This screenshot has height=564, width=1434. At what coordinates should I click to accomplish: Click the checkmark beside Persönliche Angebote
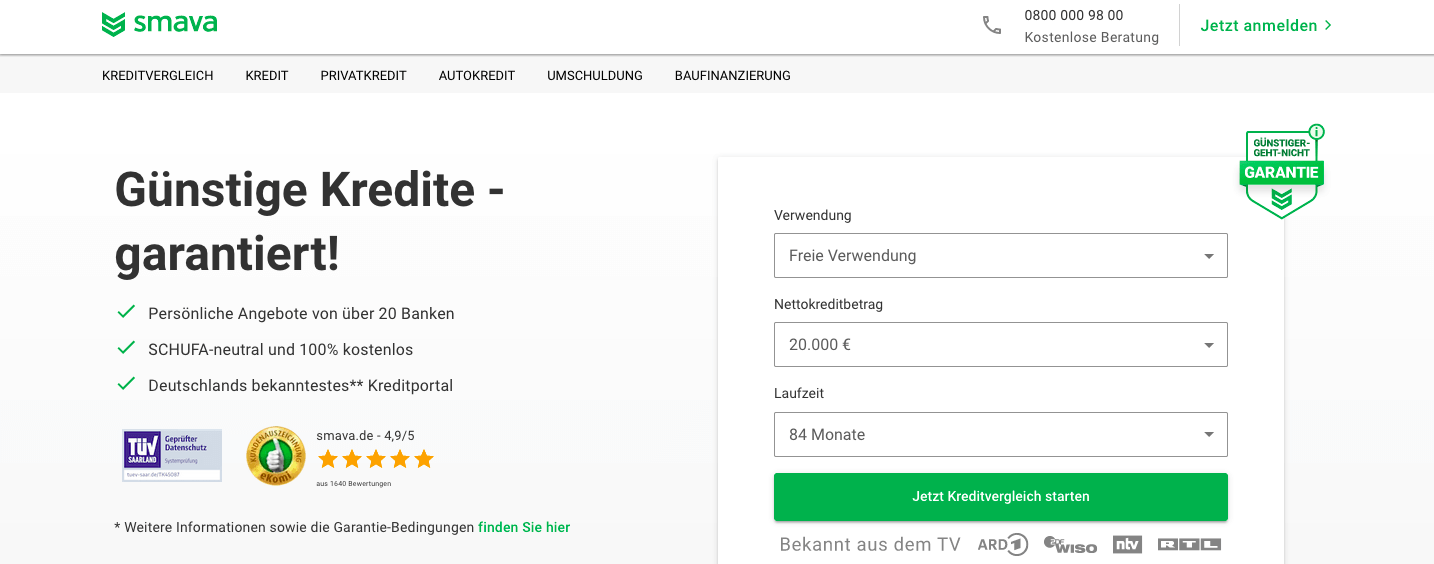click(126, 312)
